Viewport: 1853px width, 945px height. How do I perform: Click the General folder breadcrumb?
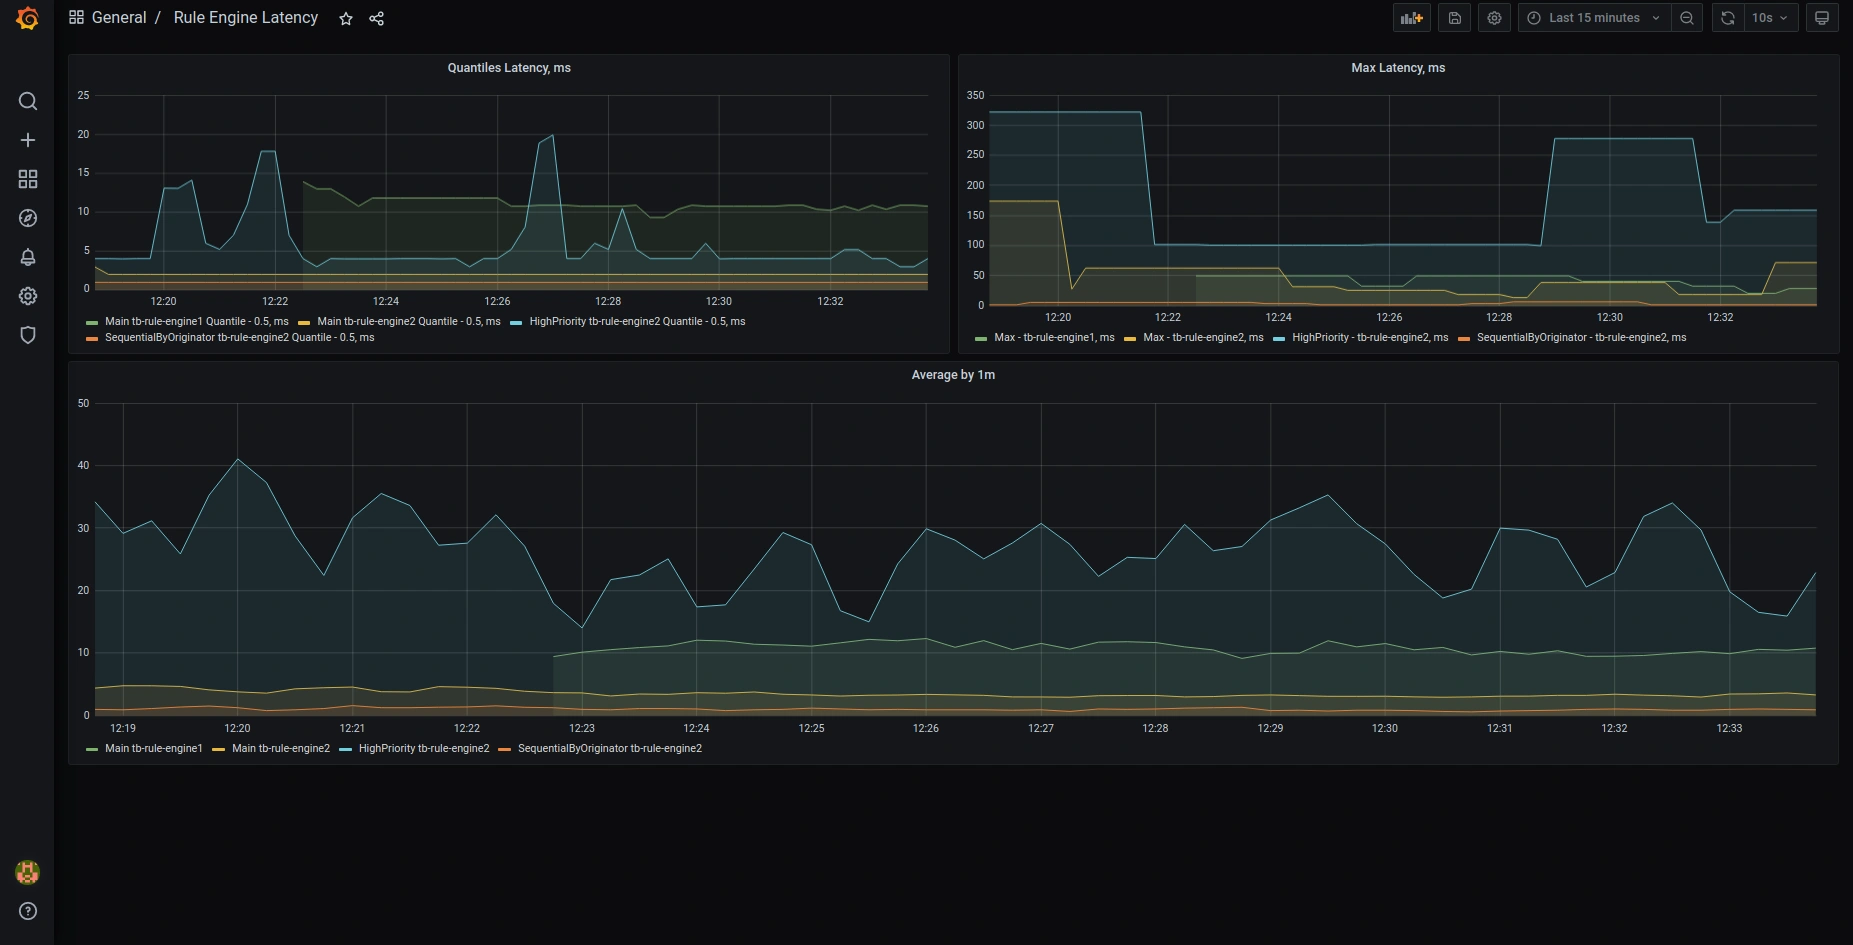click(x=118, y=18)
